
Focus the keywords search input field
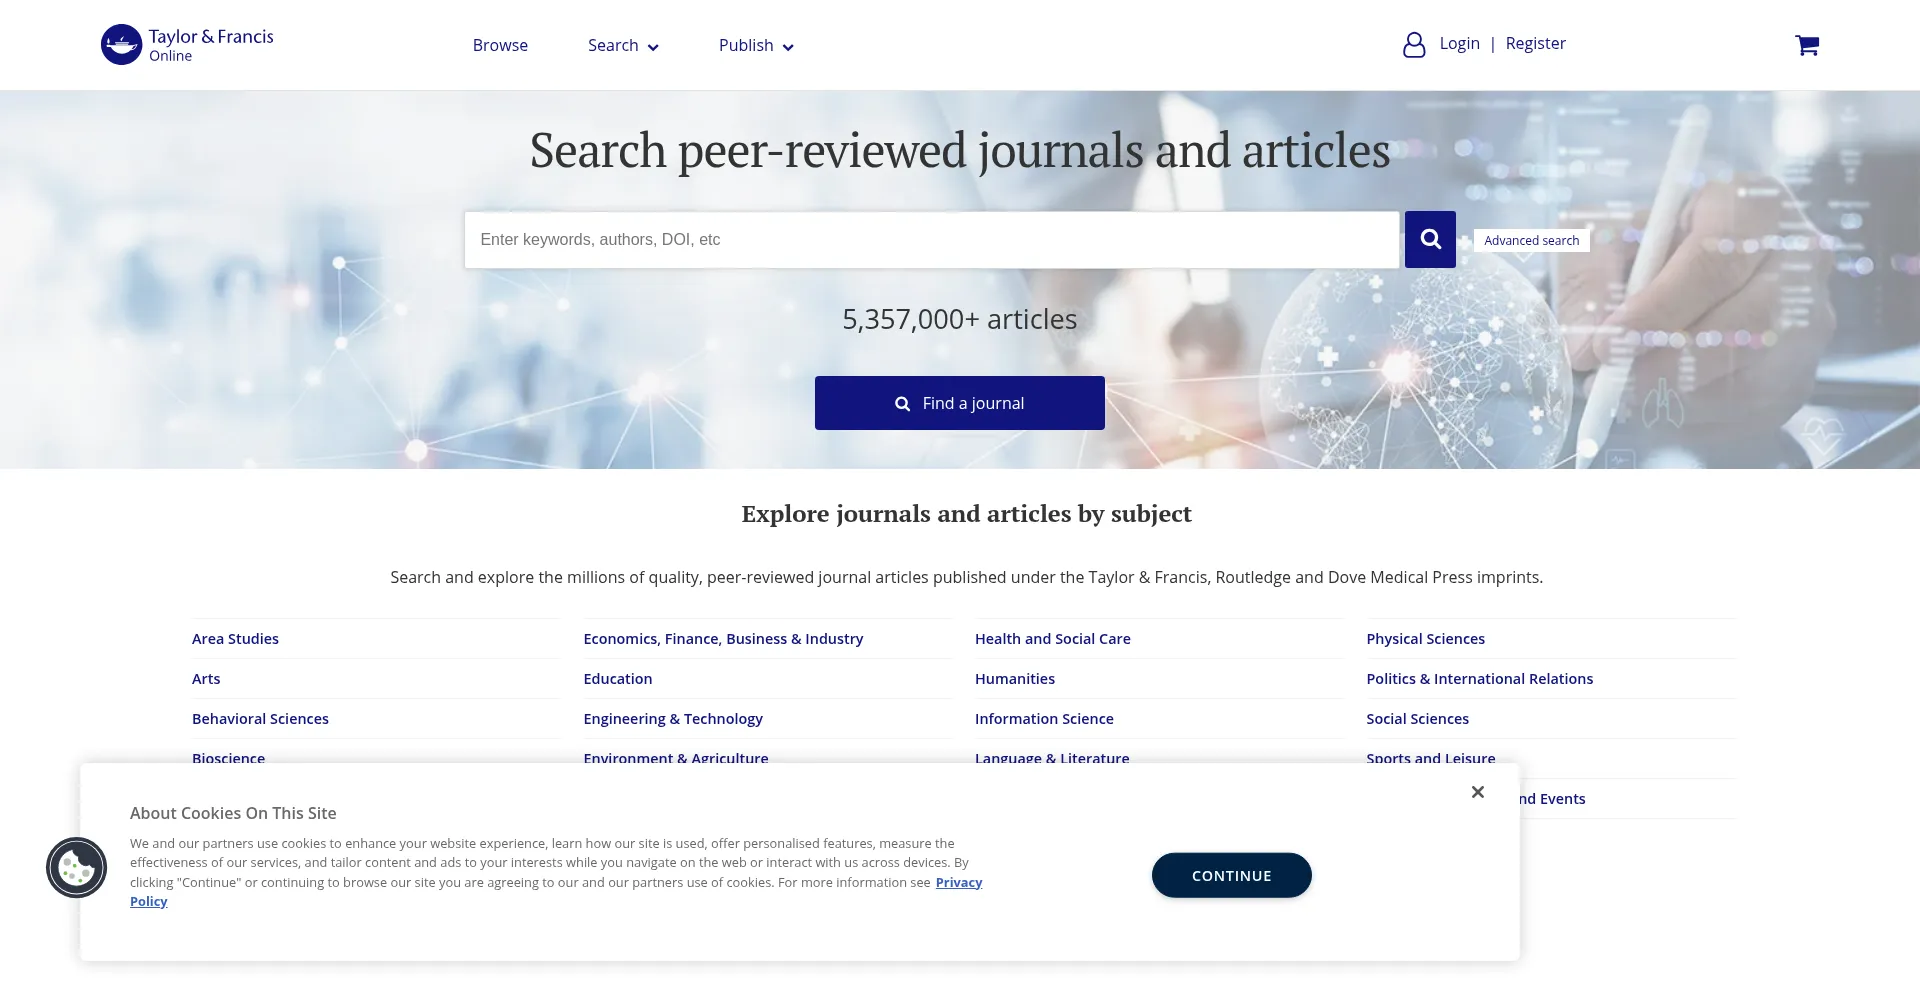[930, 240]
